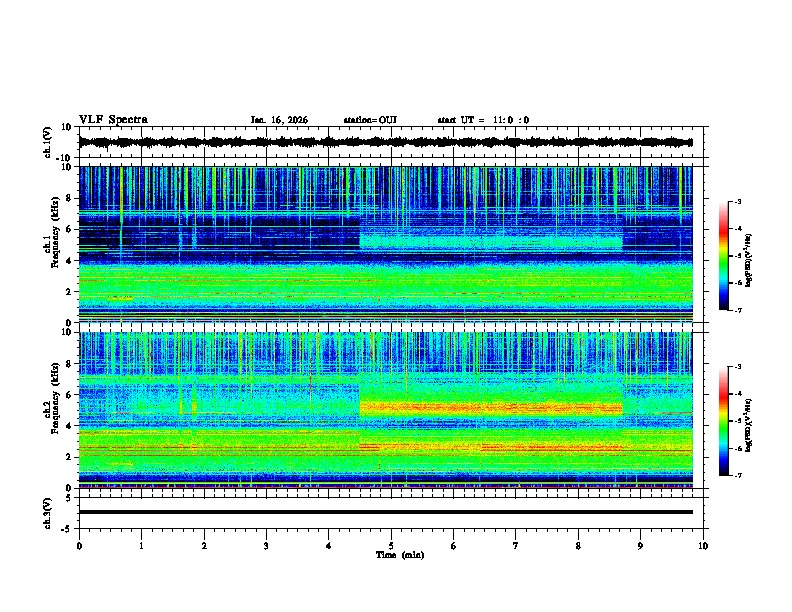Click the time axis tick label "3"
This screenshot has width=792, height=612.
click(266, 546)
